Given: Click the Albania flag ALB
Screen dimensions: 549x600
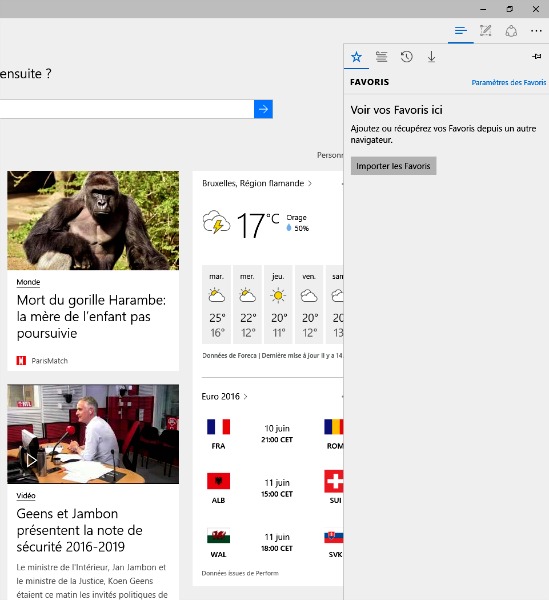Looking at the screenshot, I should 218,481.
